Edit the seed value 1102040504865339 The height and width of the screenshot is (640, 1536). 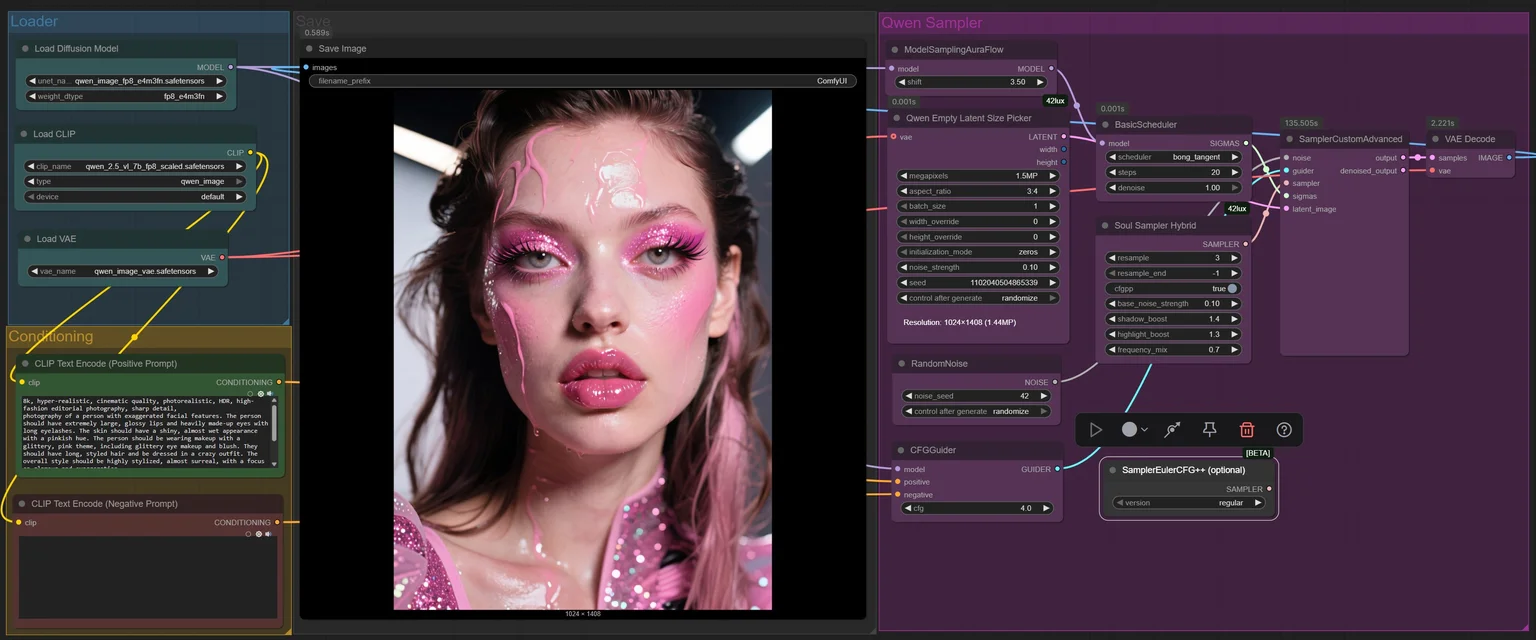[978, 283]
